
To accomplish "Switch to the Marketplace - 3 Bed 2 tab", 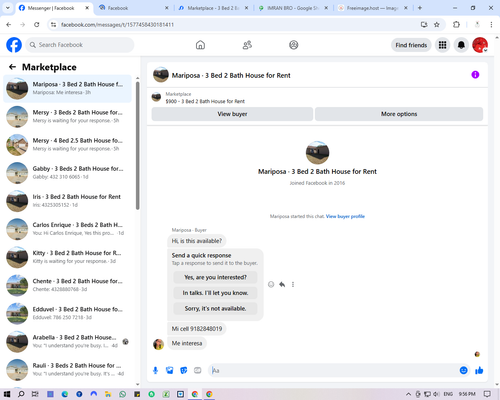I will pyautogui.click(x=213, y=8).
